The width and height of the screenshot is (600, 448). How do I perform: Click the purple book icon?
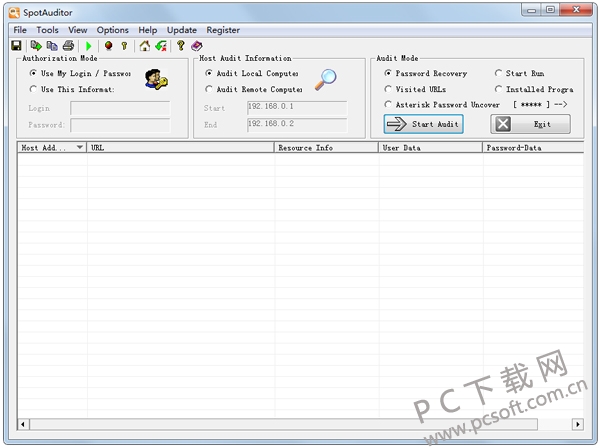pos(197,46)
